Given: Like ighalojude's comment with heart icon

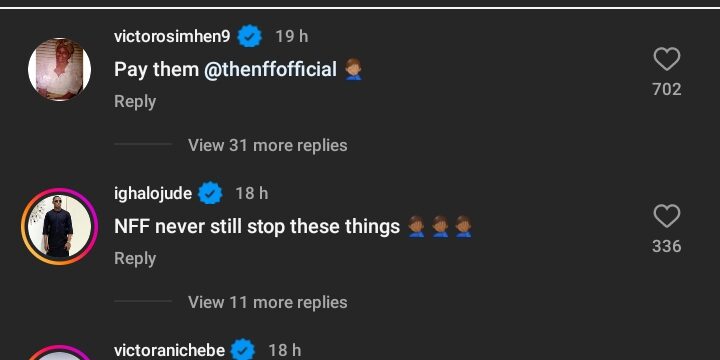Looking at the screenshot, I should pos(667,216).
